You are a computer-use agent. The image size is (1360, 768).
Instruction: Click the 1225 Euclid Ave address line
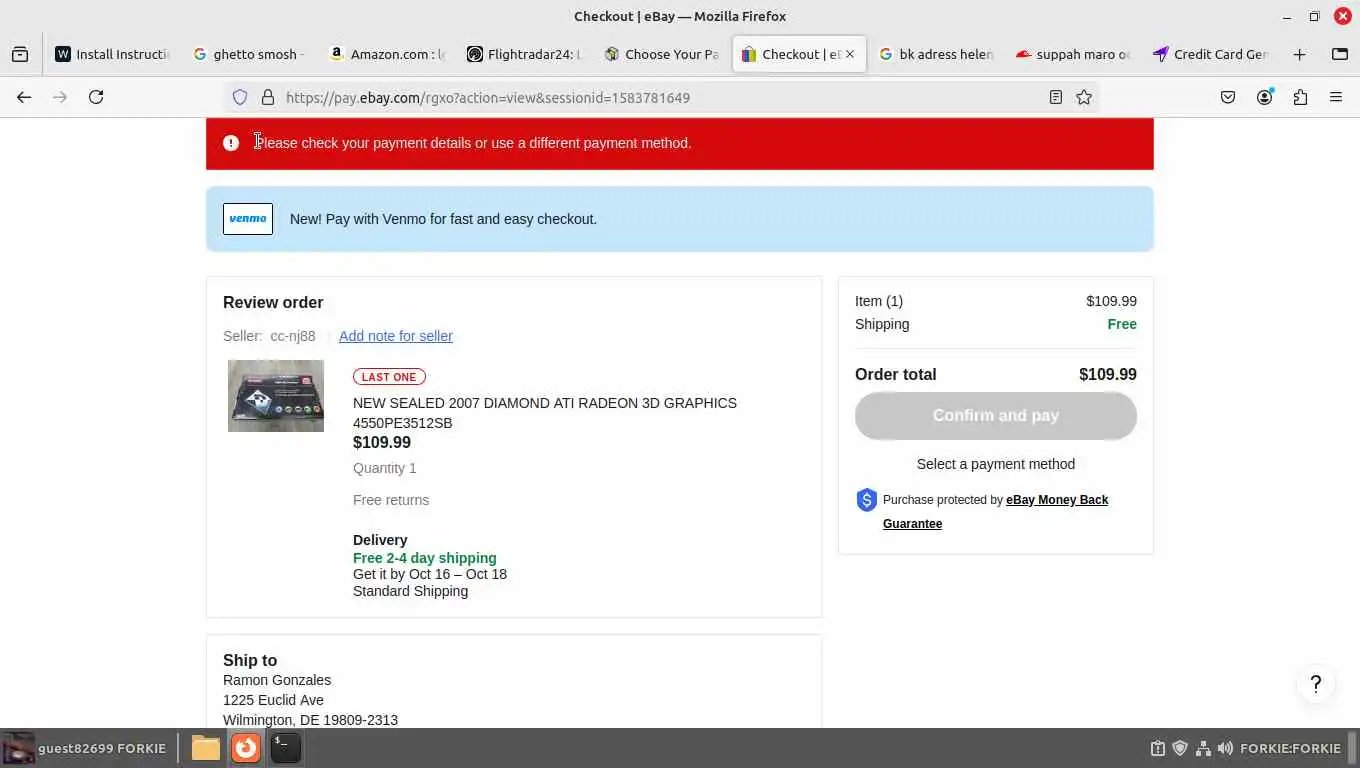[273, 700]
